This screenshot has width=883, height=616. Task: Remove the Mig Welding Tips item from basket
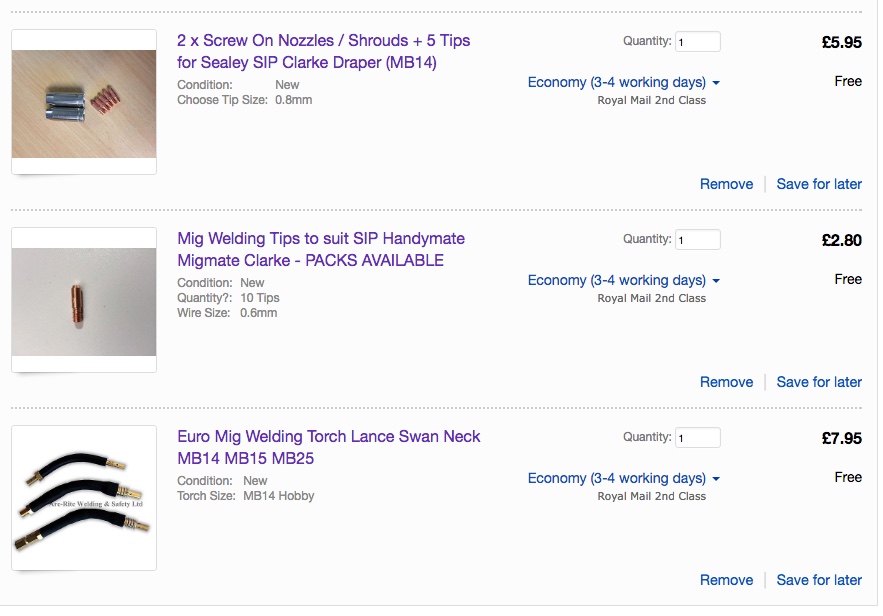[x=726, y=382]
